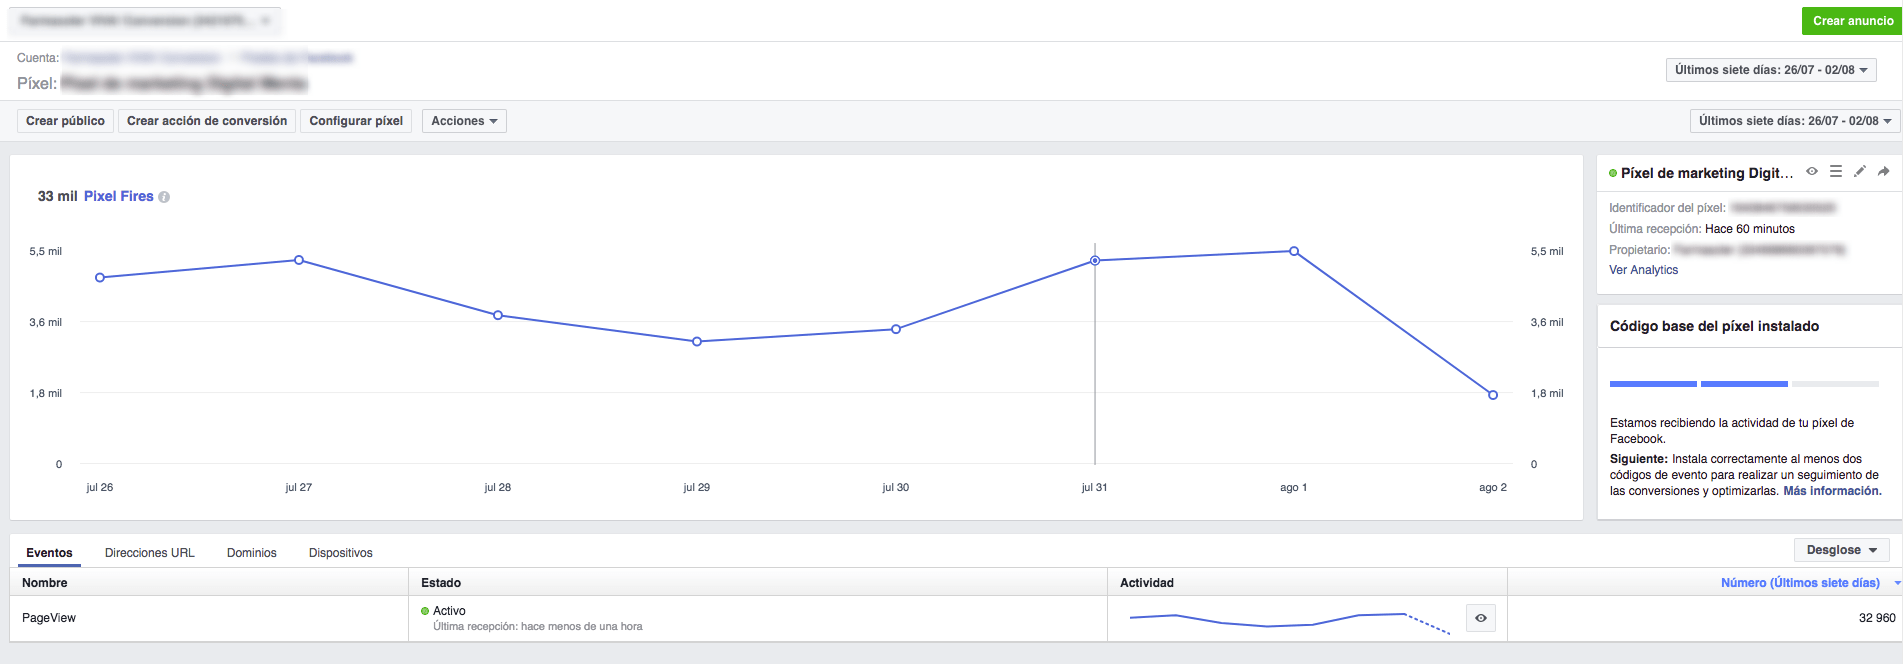Viewport: 1903px width, 664px height.
Task: Open the Direcciones URL tab
Action: click(x=150, y=553)
